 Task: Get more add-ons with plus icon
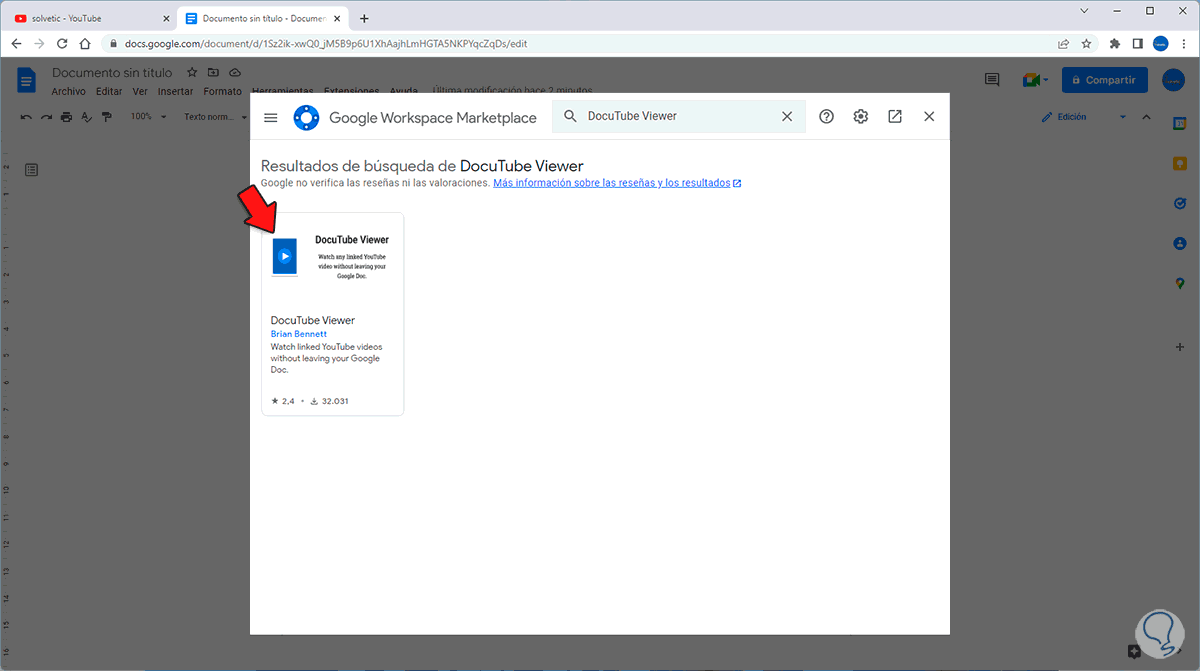[1180, 347]
